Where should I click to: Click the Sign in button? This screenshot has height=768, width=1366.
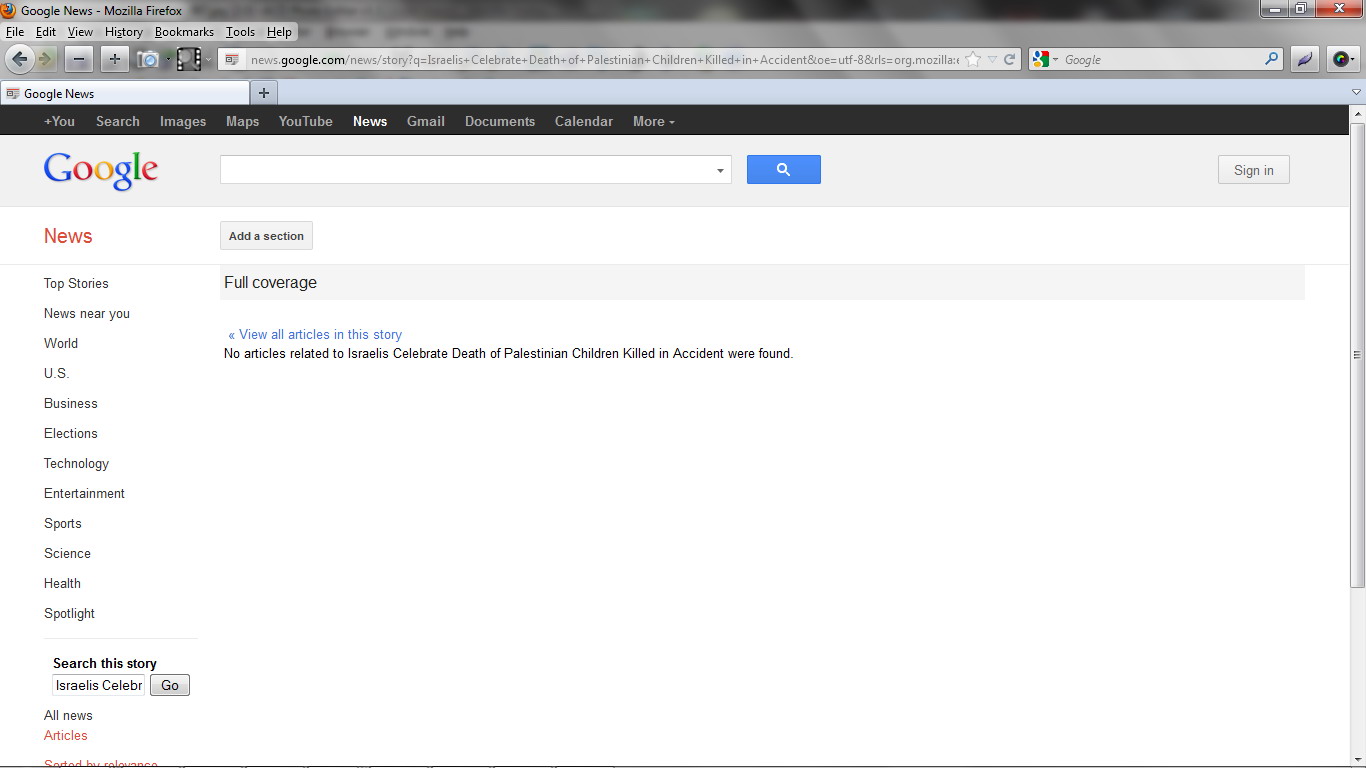tap(1254, 170)
